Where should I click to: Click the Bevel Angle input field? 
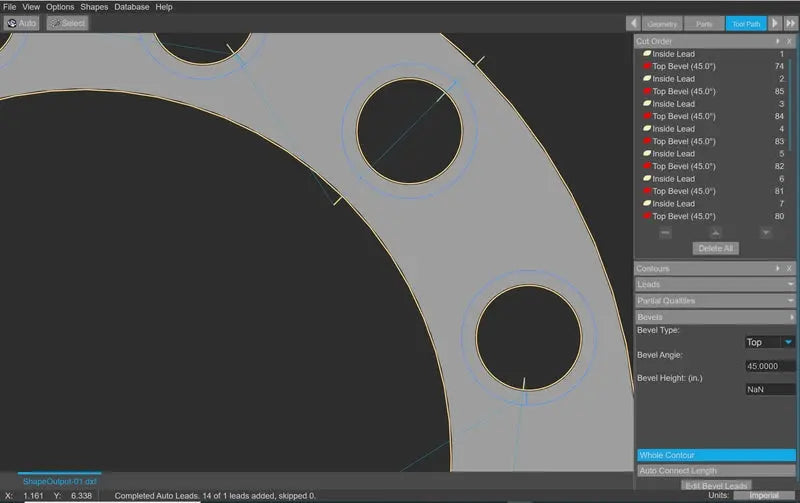point(769,366)
